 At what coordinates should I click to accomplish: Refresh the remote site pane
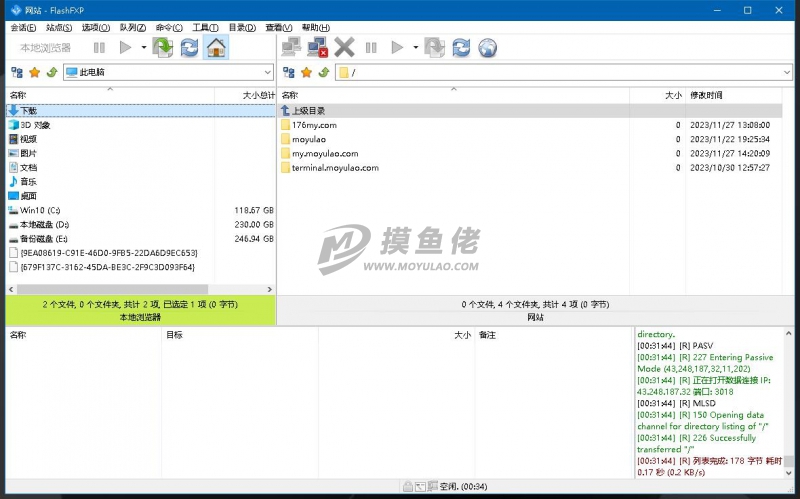pyautogui.click(x=461, y=48)
